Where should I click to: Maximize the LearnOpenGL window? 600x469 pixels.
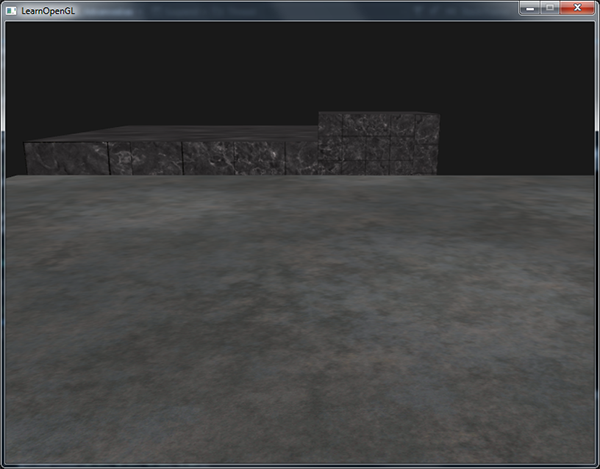(x=550, y=9)
